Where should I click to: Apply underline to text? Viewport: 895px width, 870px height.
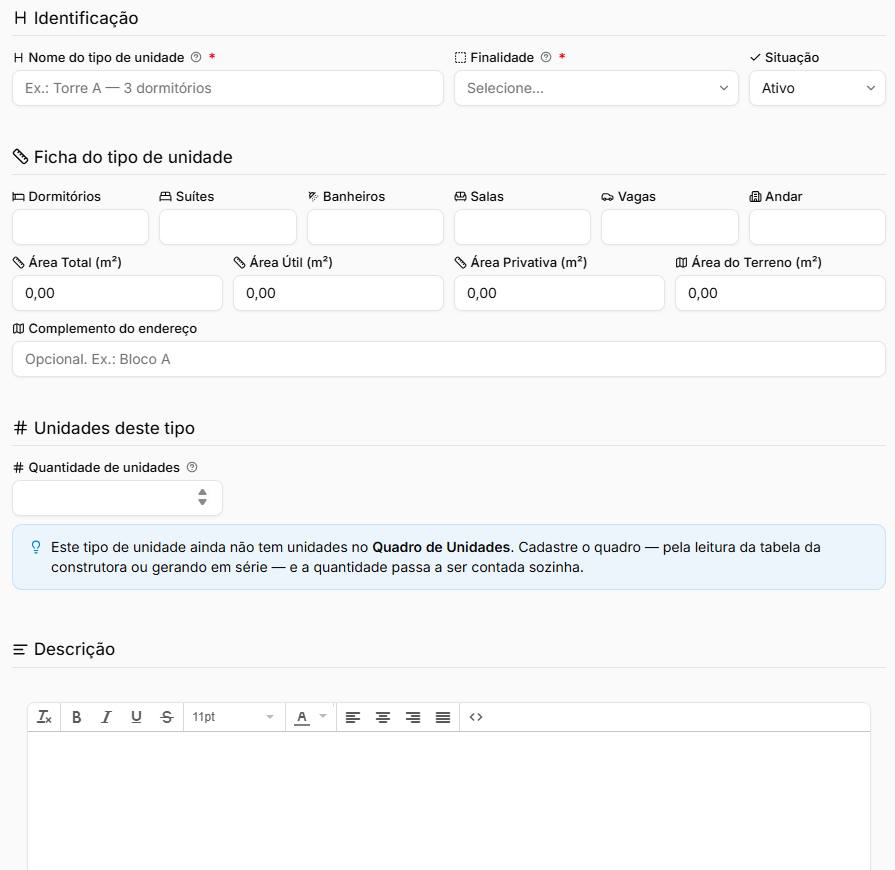coord(136,717)
